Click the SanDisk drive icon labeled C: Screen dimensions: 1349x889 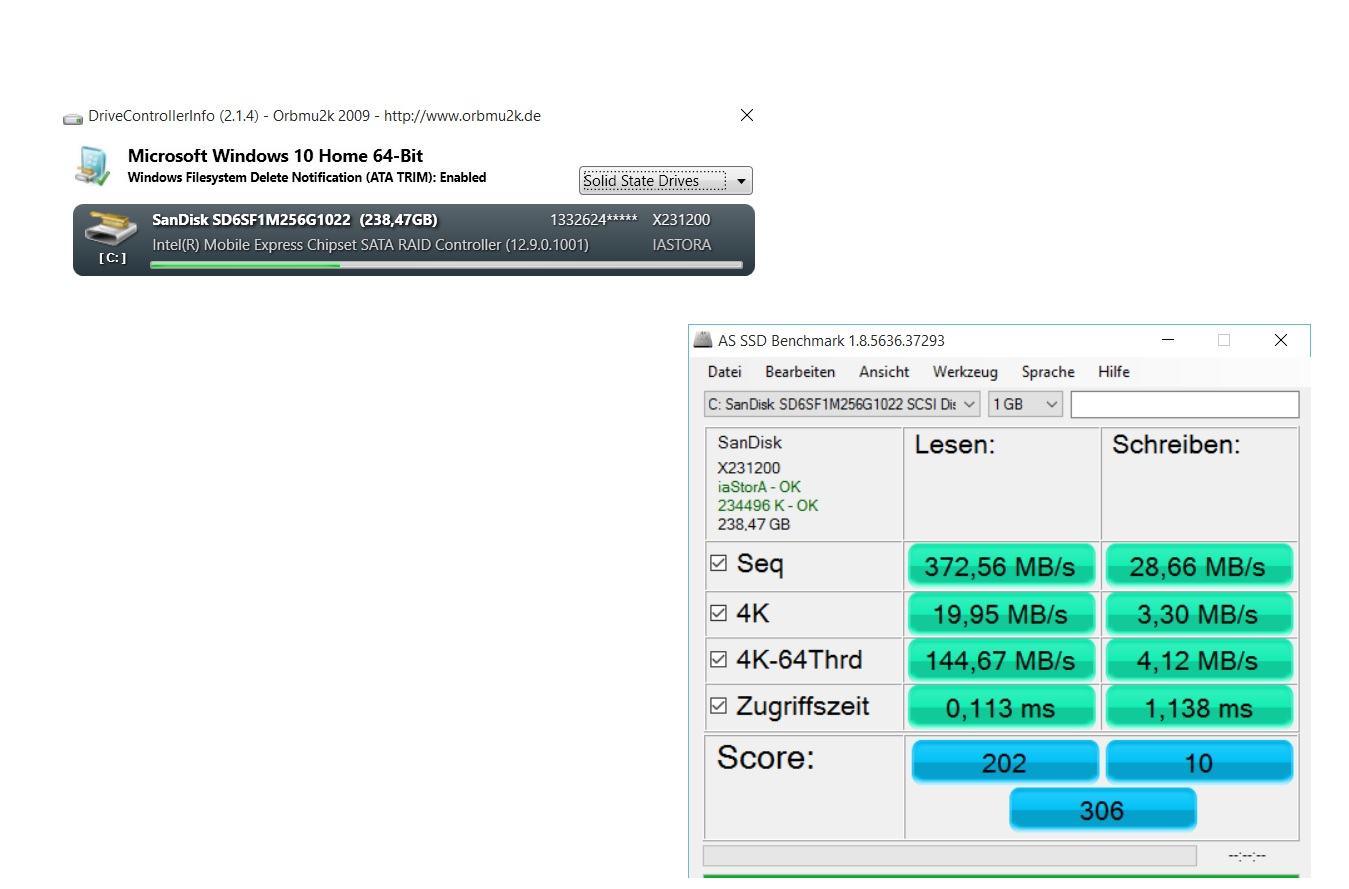click(x=110, y=230)
